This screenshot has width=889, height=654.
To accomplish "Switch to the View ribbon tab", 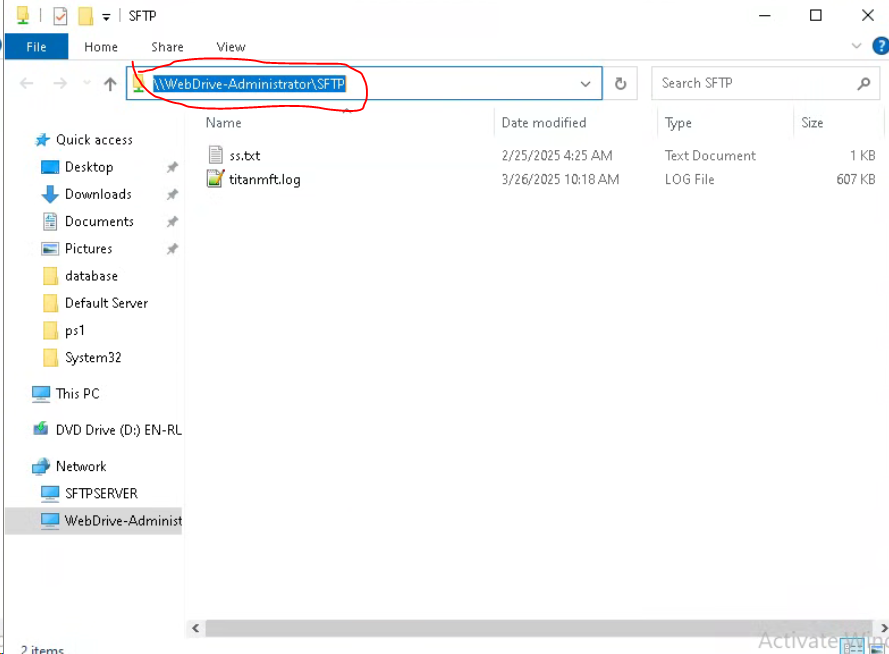I will 230,47.
